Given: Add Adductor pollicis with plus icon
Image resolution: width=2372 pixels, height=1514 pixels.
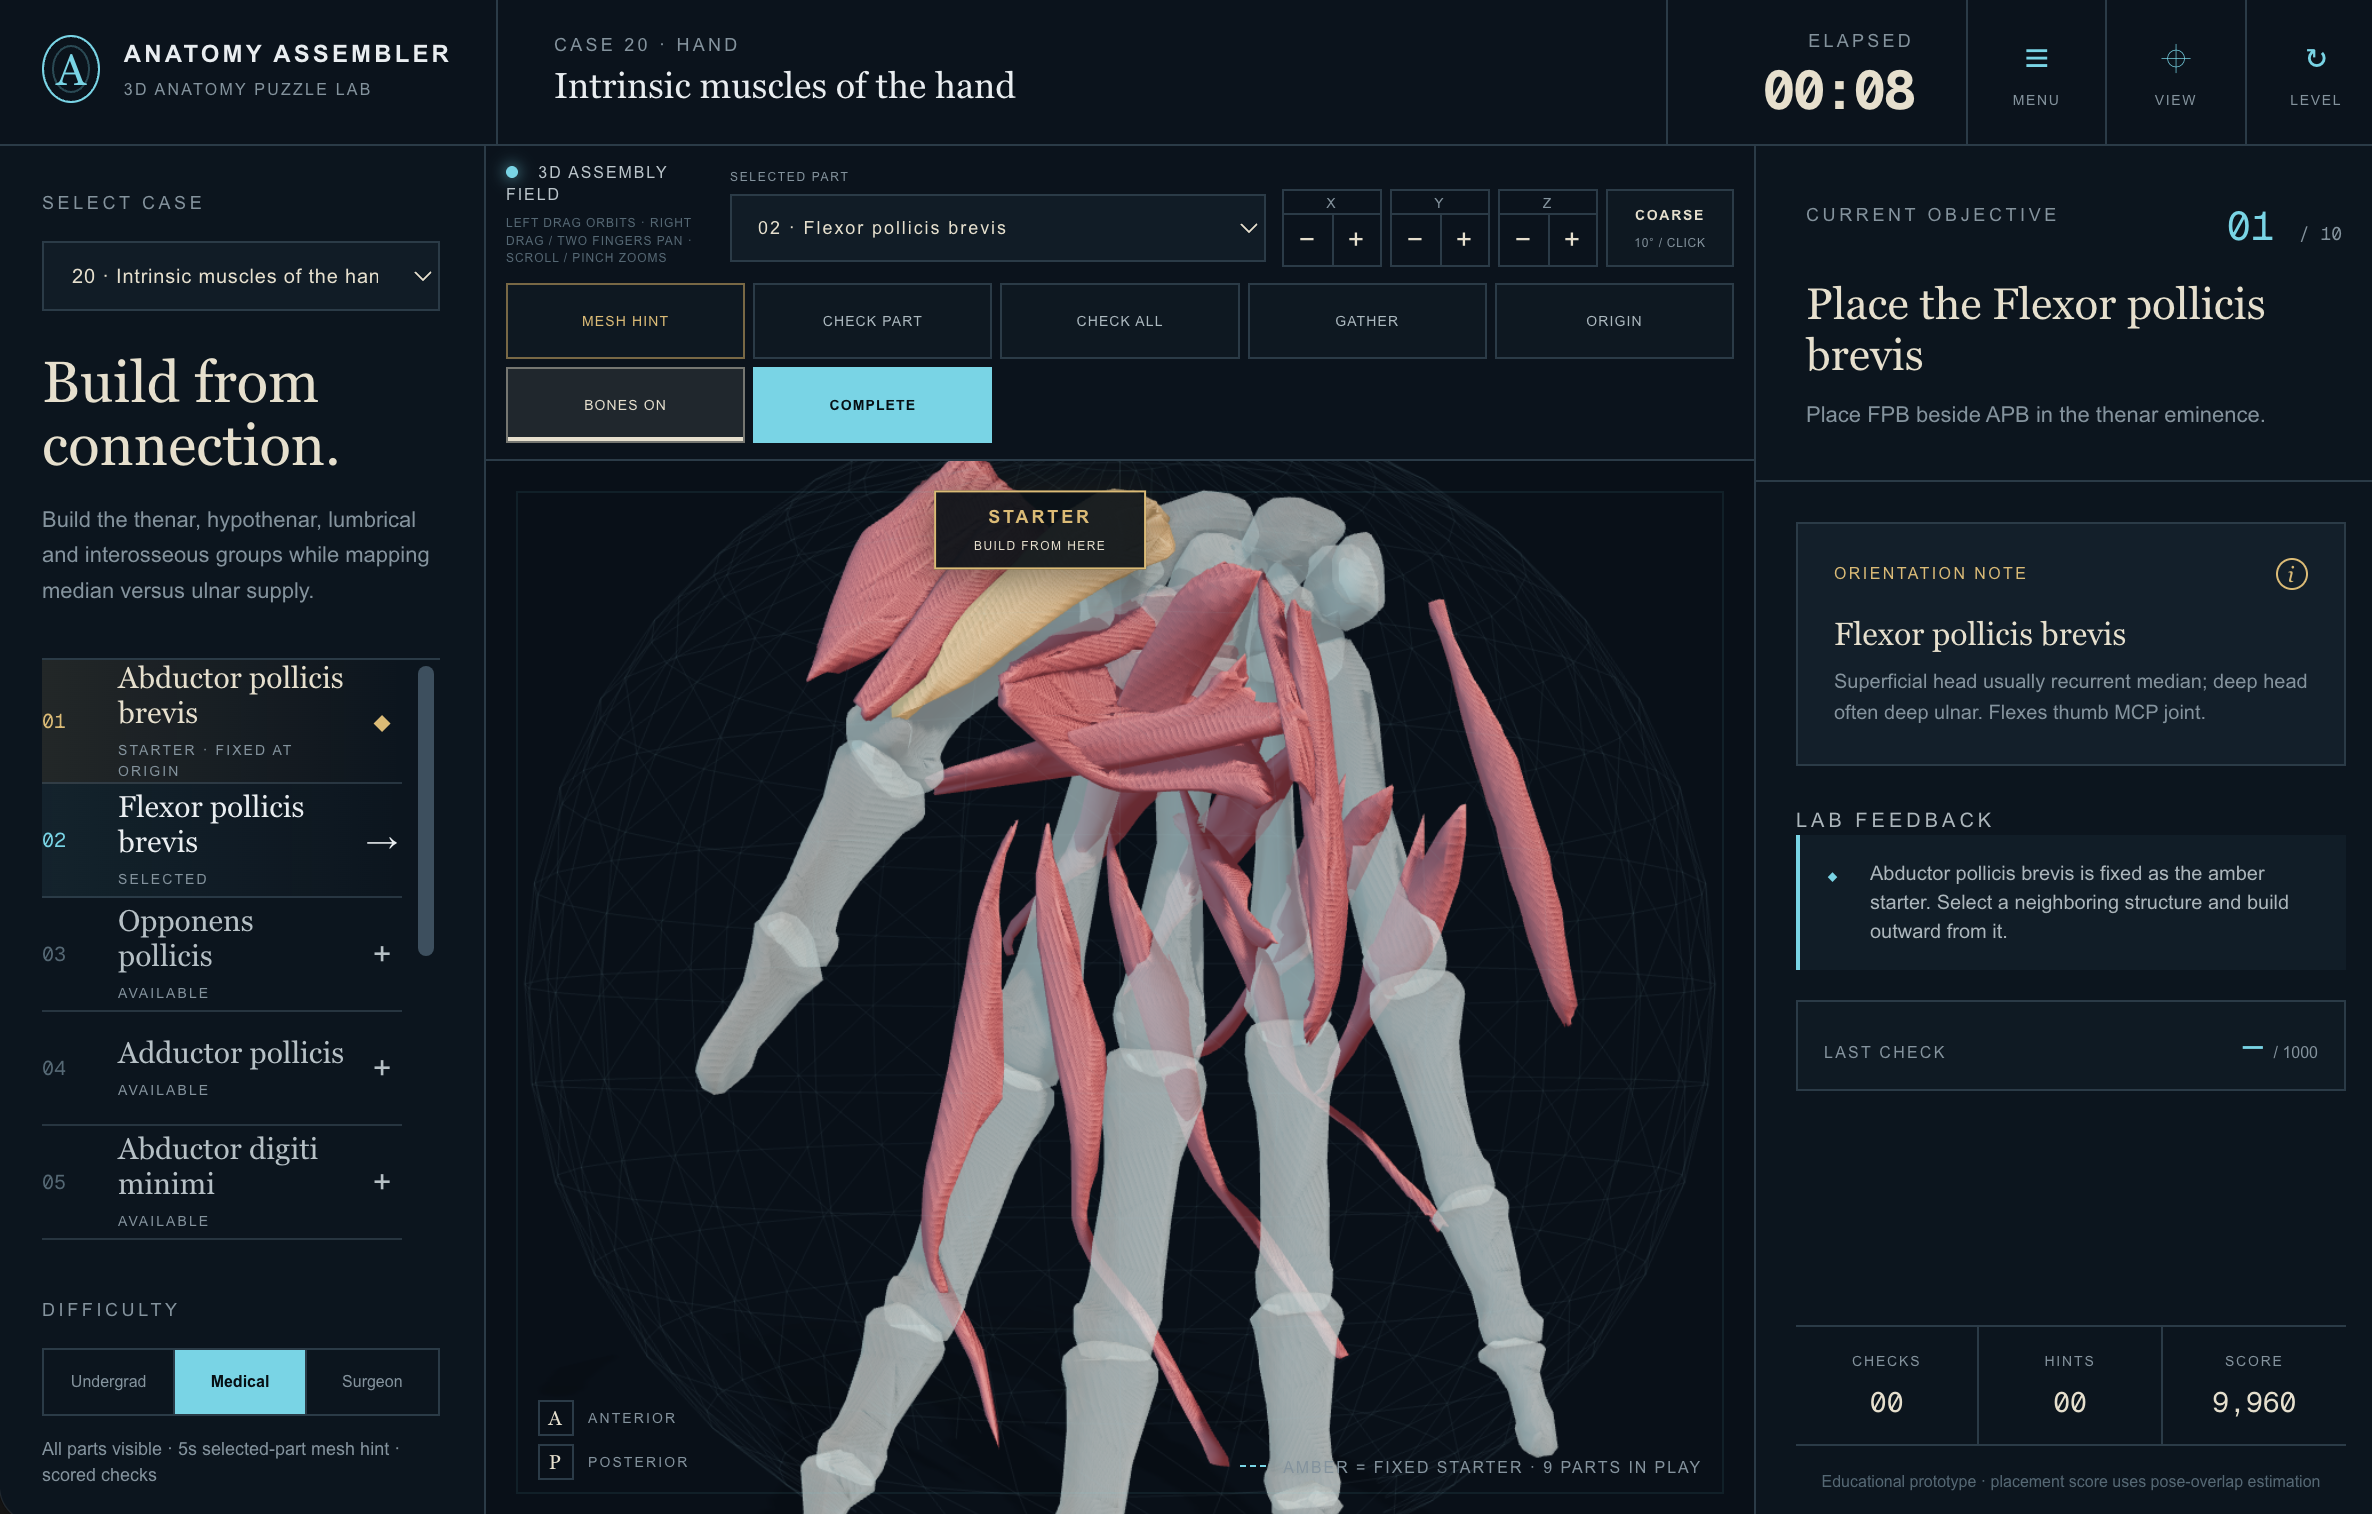Looking at the screenshot, I should pos(382,1068).
